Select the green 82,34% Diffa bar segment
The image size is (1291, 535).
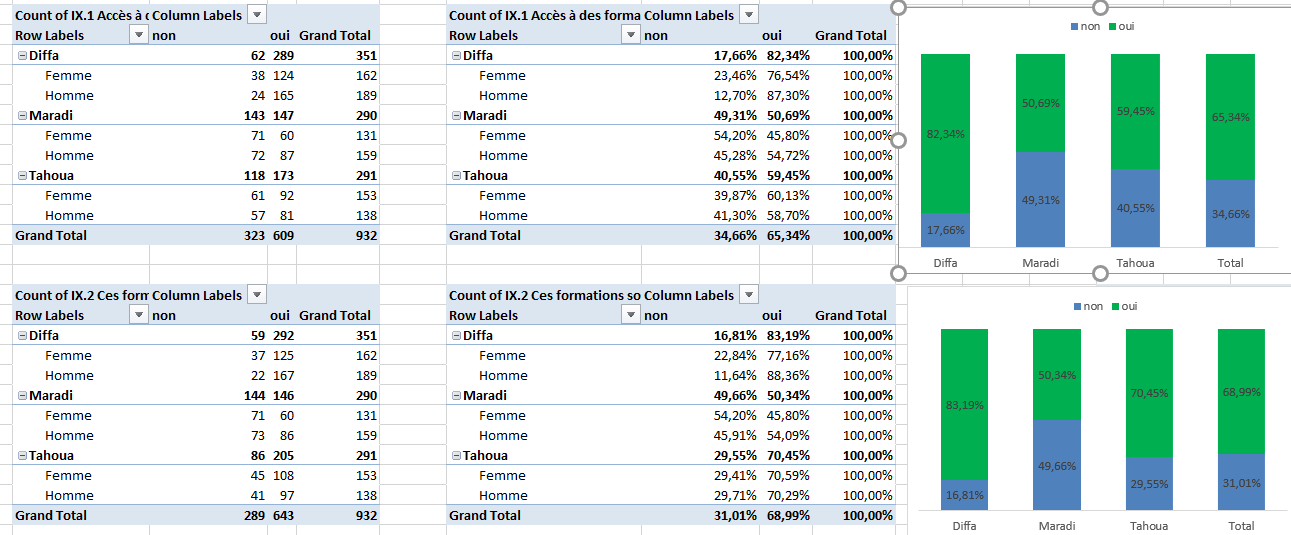(x=945, y=133)
